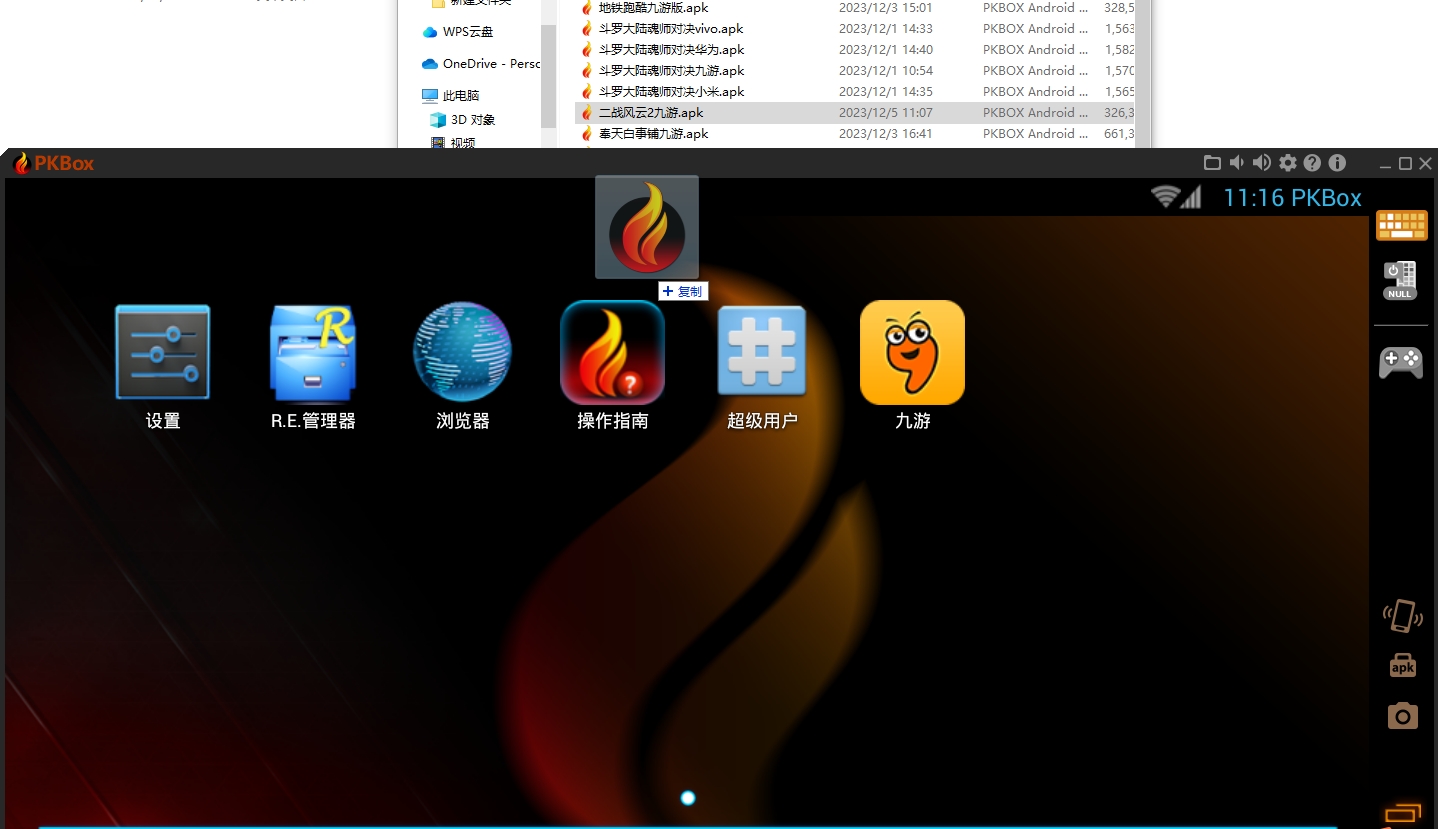Image resolution: width=1441 pixels, height=829 pixels.
Task: Launch the 超级用户 superuser app
Action: [x=762, y=351]
